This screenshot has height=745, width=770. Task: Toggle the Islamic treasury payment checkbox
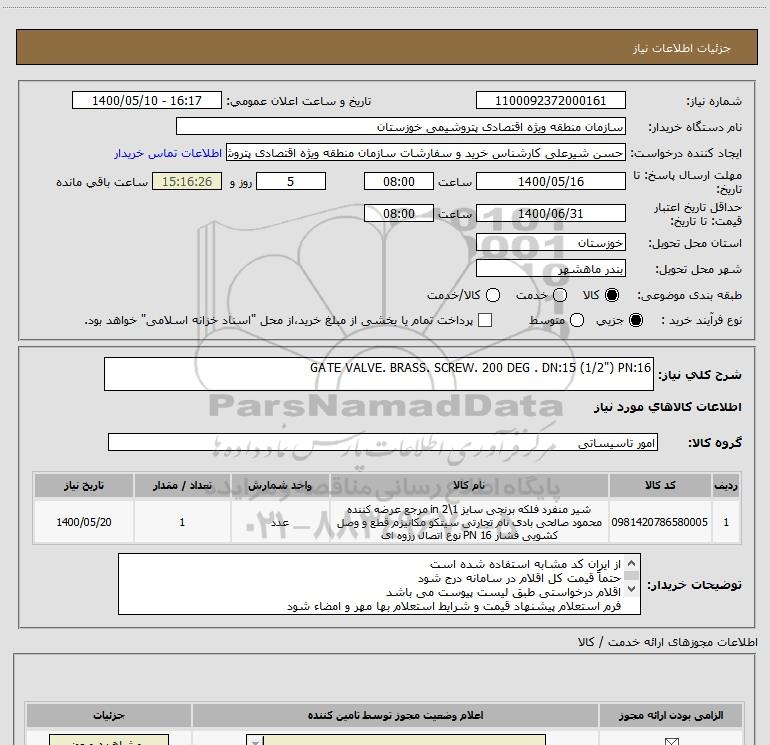[485, 320]
